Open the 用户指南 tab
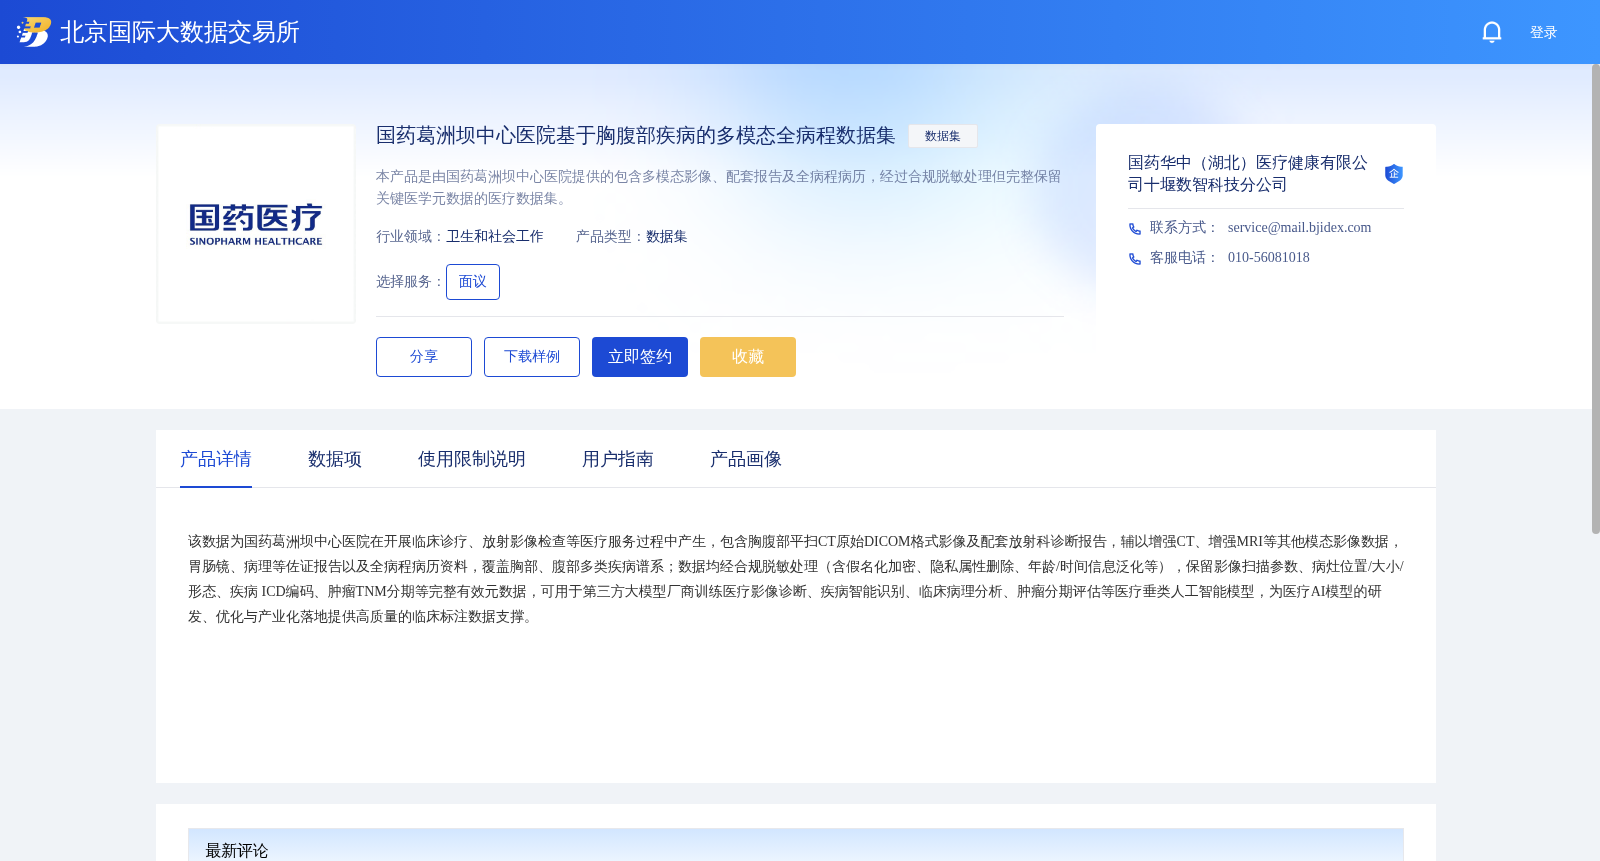Screen dimensions: 1600x861 point(618,459)
